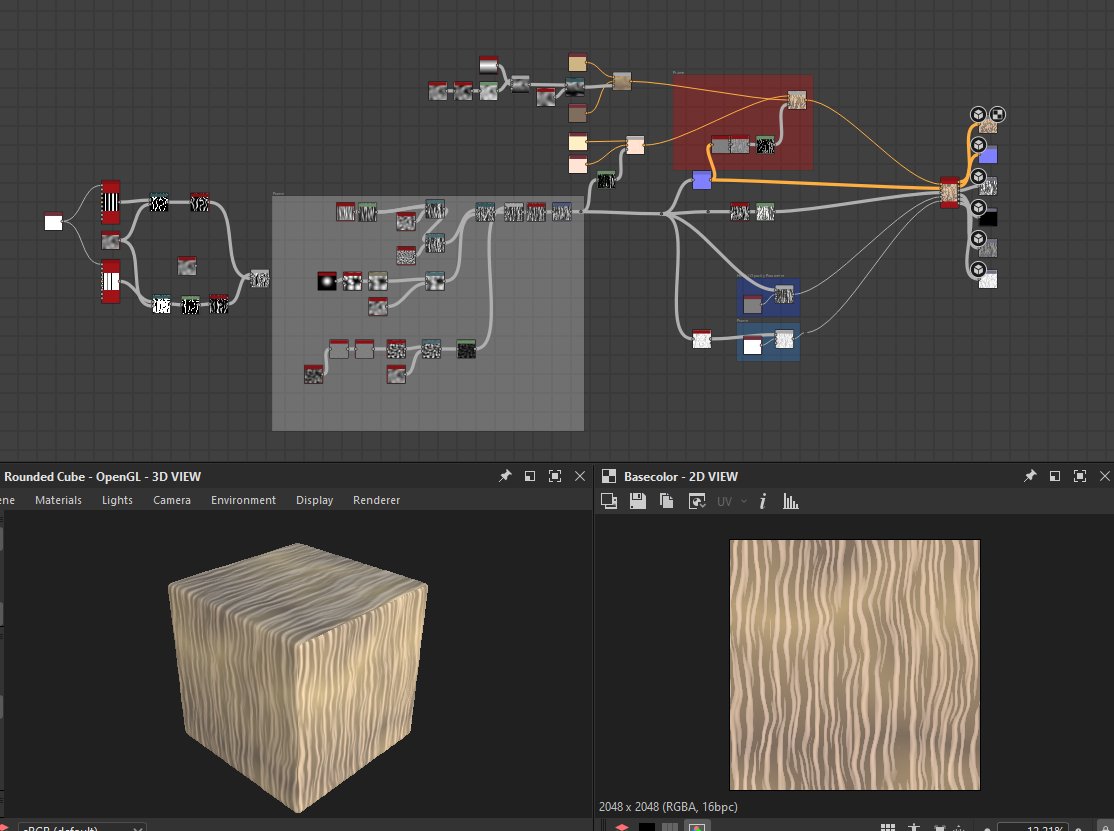Open the image-with-arrow dropdown in 2D toolbar
This screenshot has width=1114, height=831.
click(x=697, y=501)
